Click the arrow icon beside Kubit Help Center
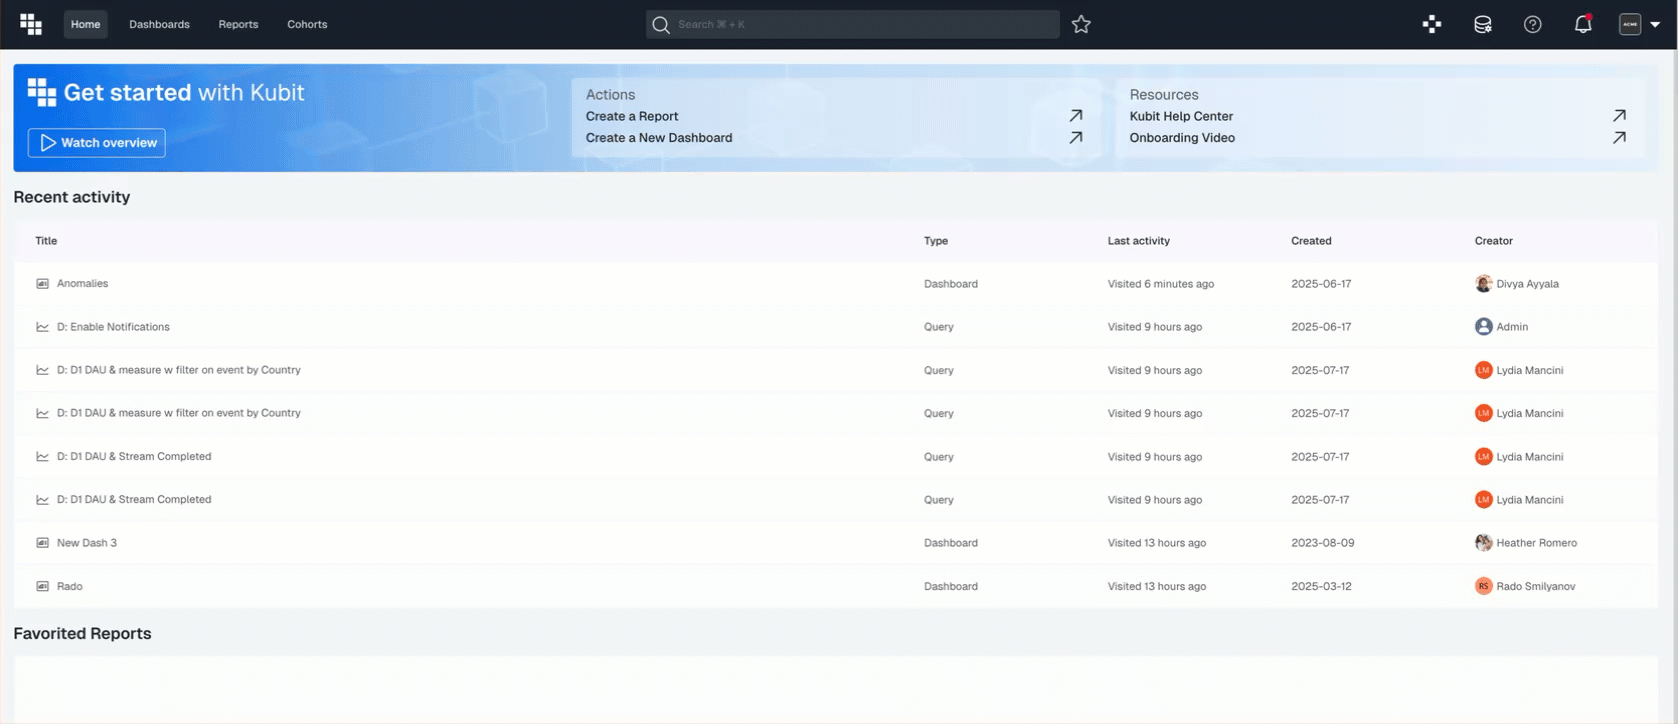 tap(1619, 116)
